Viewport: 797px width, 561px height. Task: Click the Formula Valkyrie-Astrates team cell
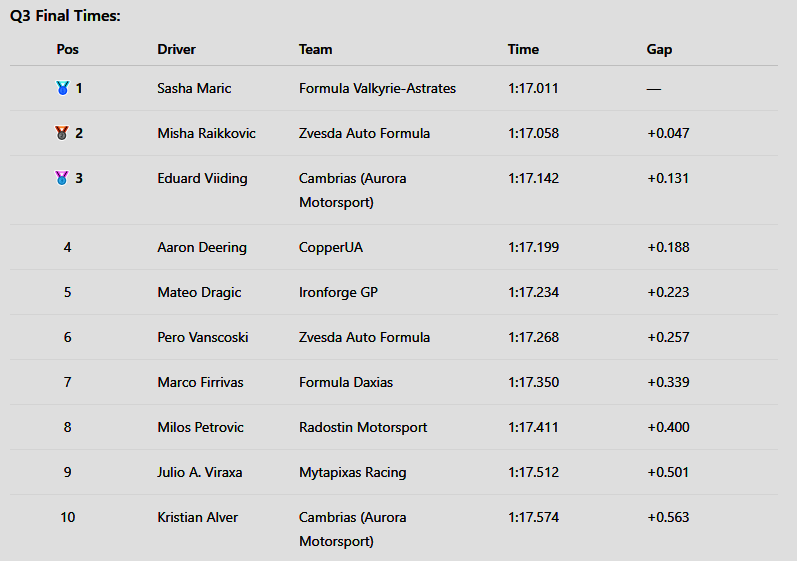pos(377,88)
